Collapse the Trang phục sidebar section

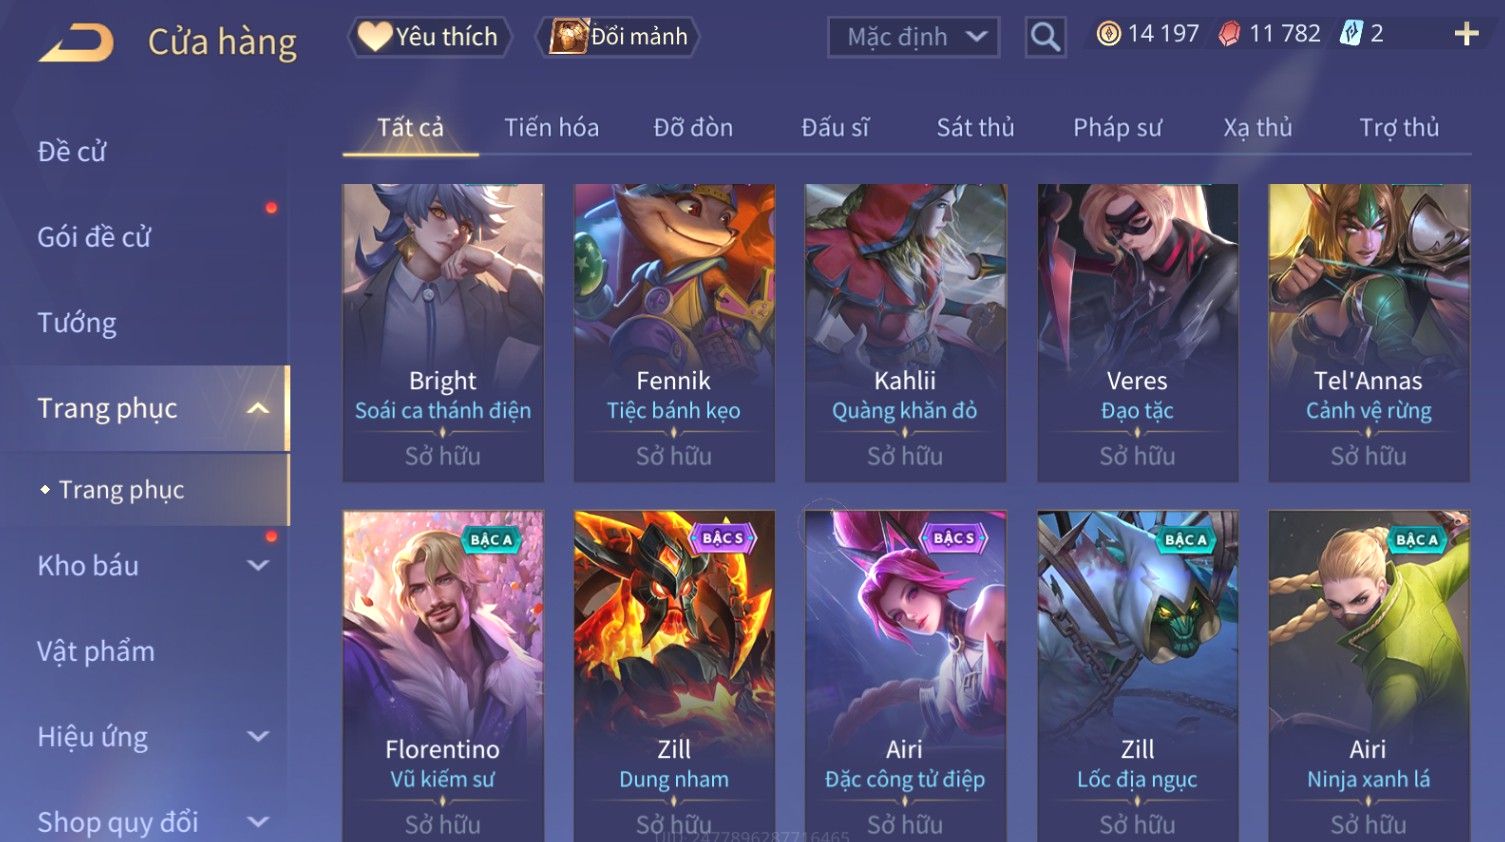258,408
